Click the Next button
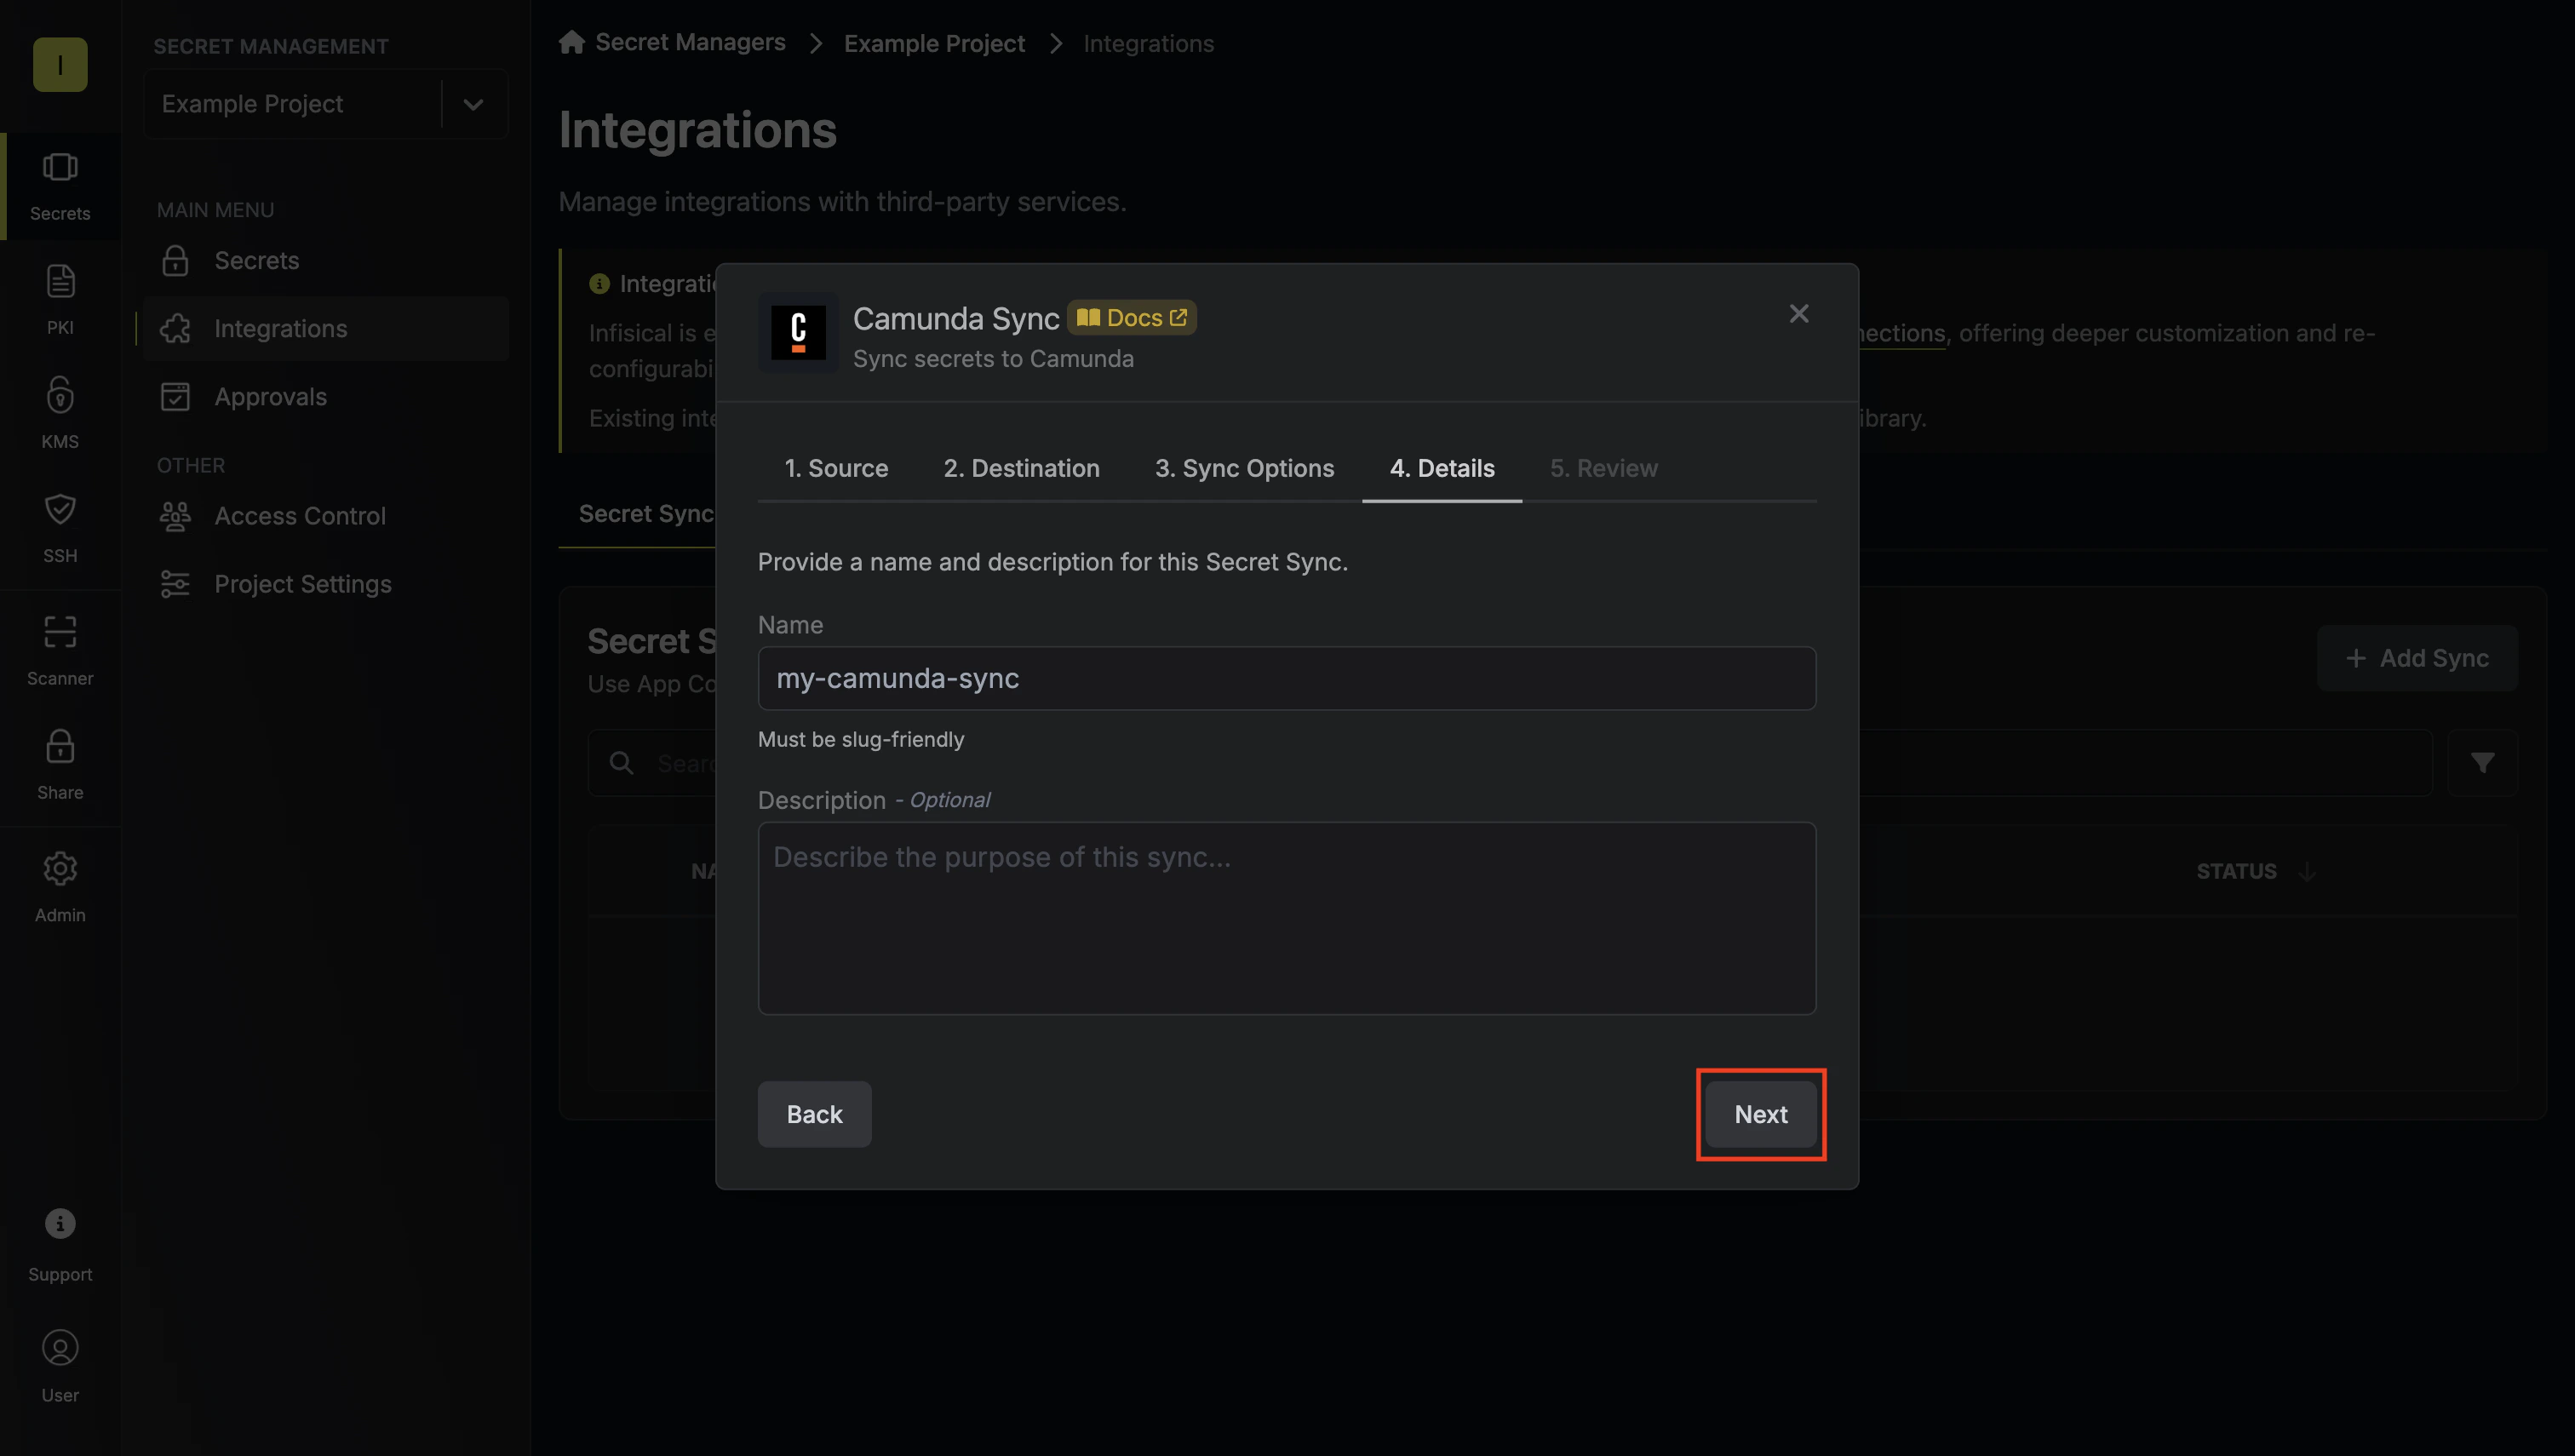This screenshot has height=1456, width=2575. pos(1761,1114)
